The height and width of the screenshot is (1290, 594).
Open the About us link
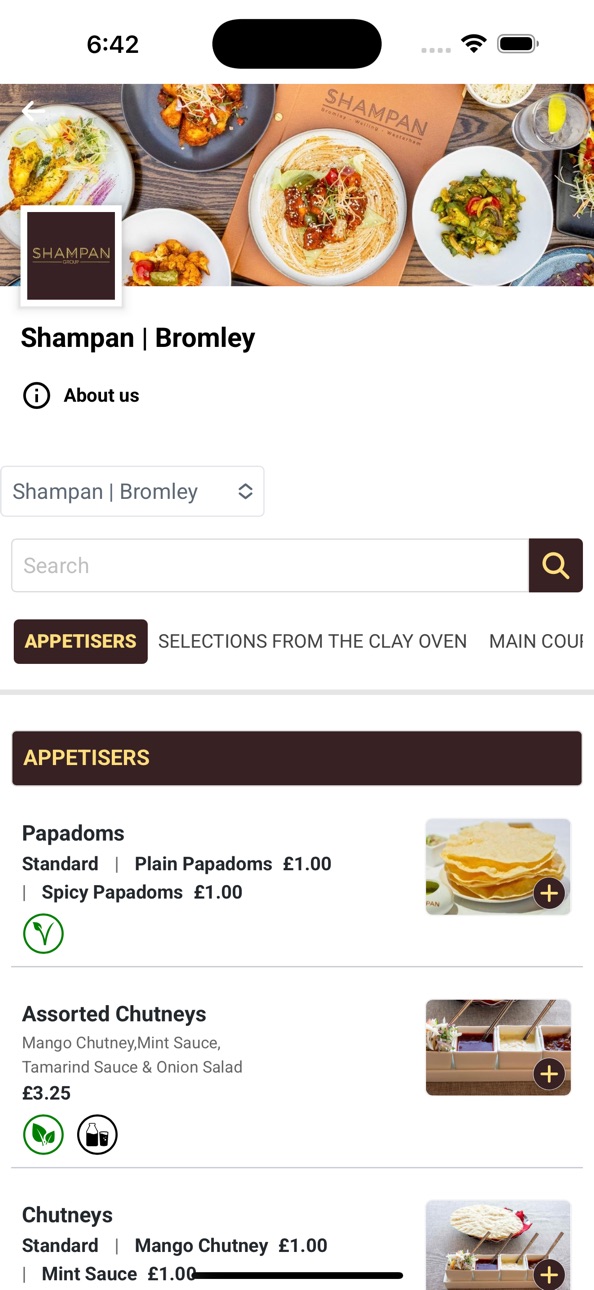pyautogui.click(x=101, y=396)
